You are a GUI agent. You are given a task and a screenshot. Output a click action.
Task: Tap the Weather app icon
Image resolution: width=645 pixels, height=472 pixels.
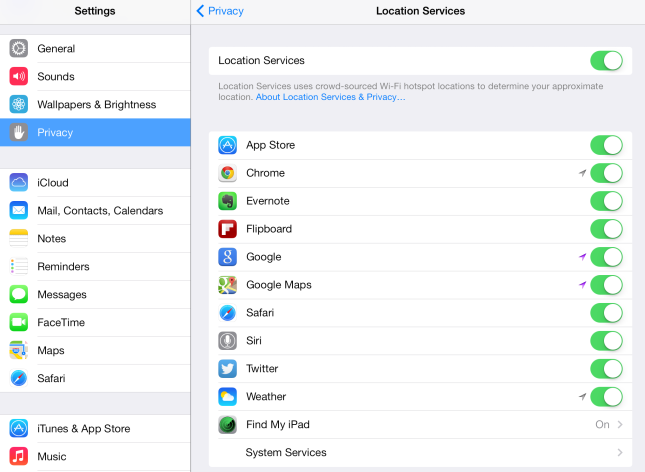coord(228,397)
